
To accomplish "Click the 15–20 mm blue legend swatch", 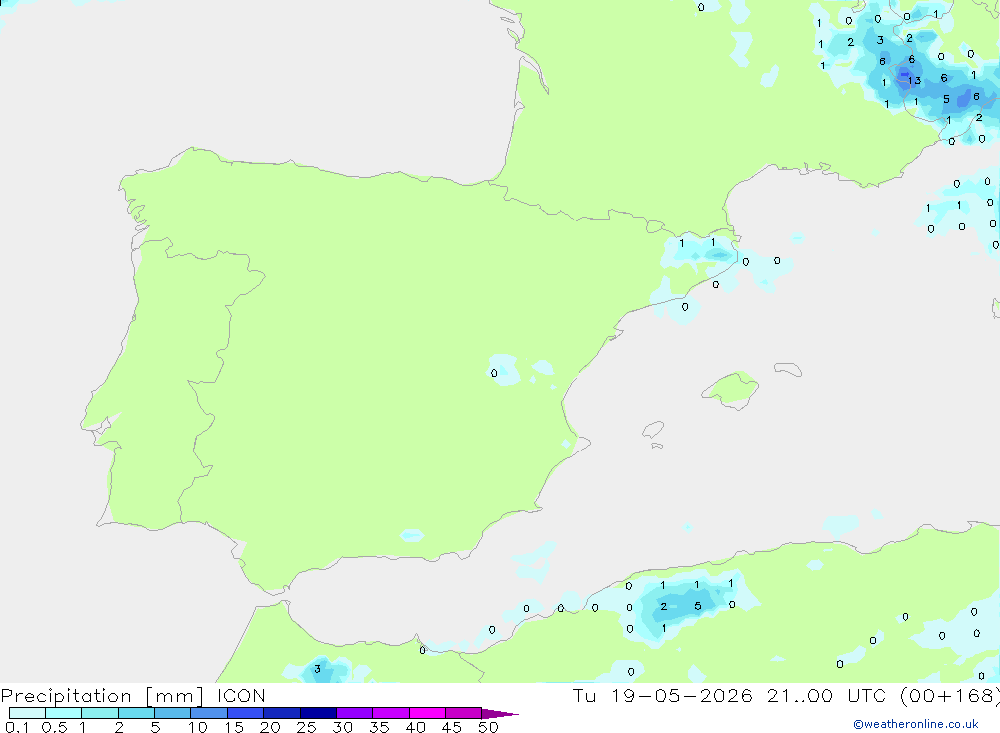I will pyautogui.click(x=245, y=713).
